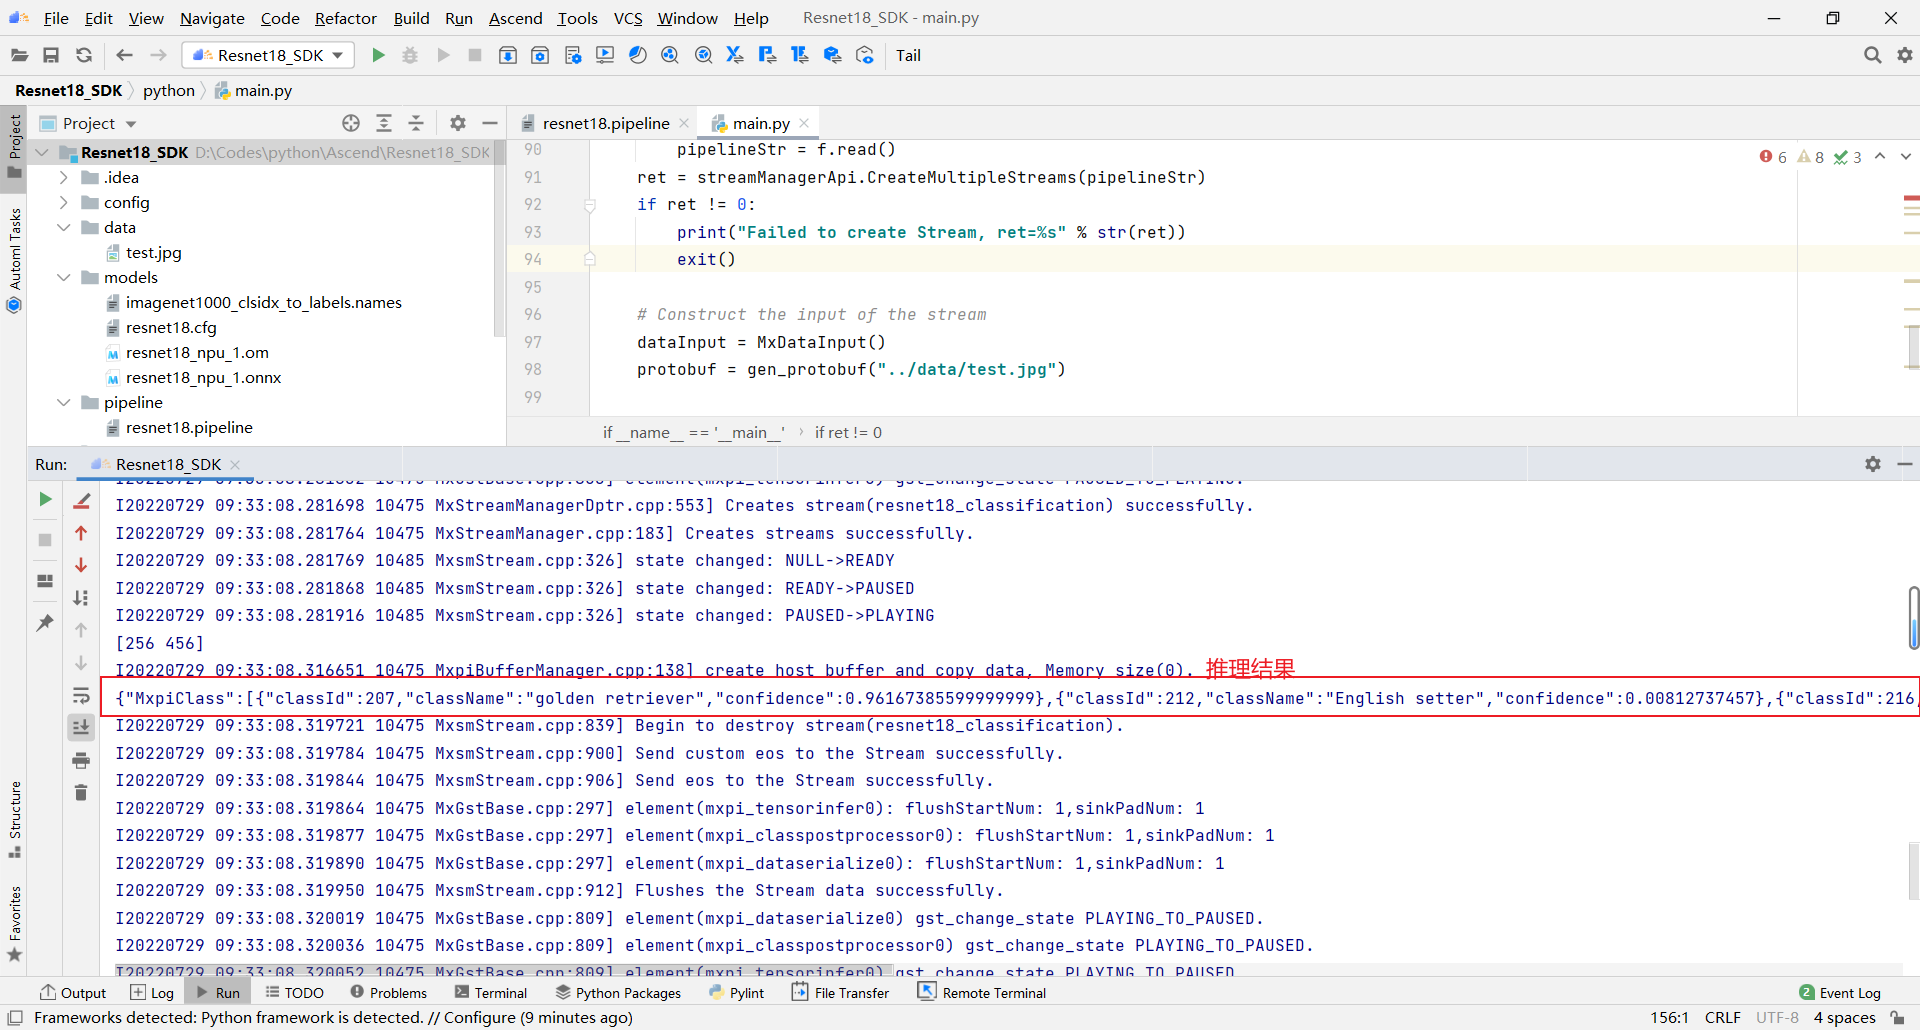Open the Resnet18_SDK run configuration dropdown
Viewport: 1920px width, 1030px height.
pos(269,55)
